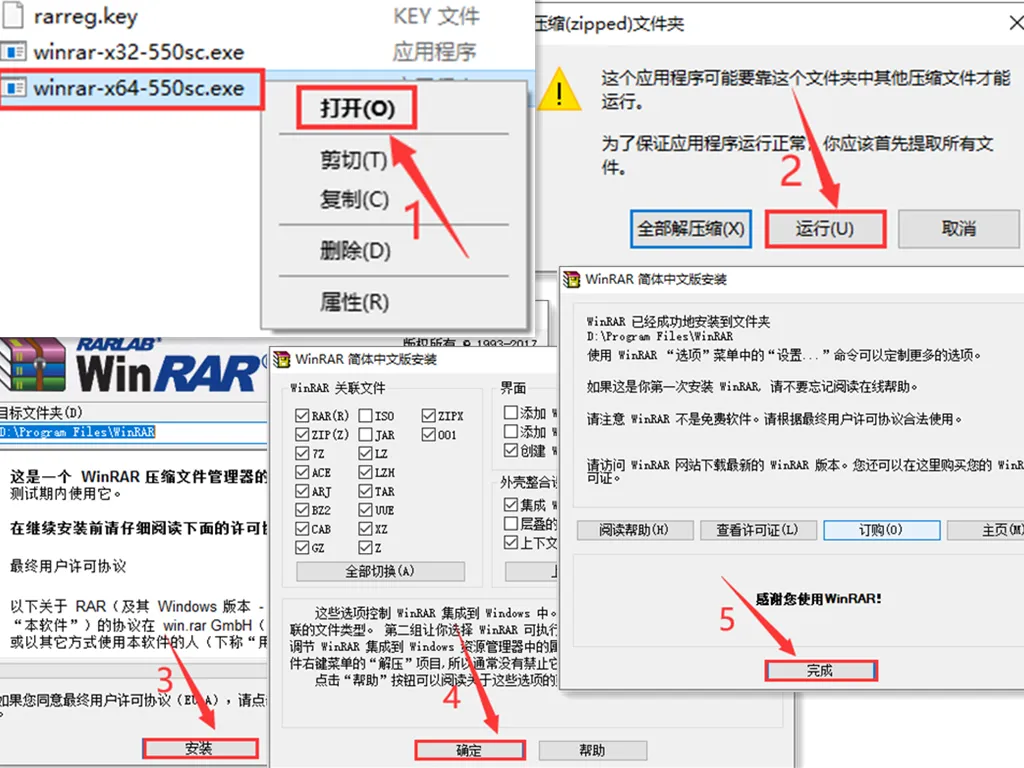The image size is (1024, 768).
Task: Toggle the ACE association checkbox
Action: tap(302, 472)
